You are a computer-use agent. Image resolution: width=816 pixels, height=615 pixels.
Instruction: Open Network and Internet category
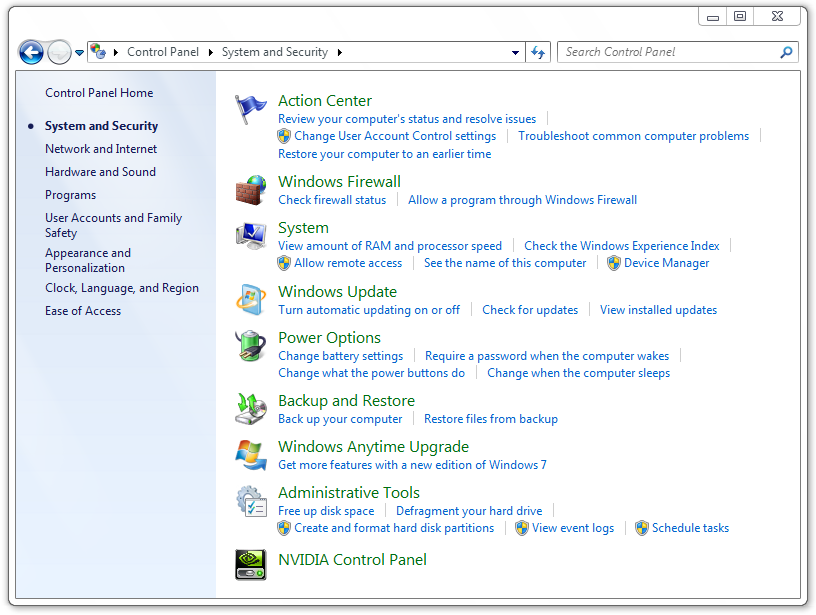pos(101,149)
